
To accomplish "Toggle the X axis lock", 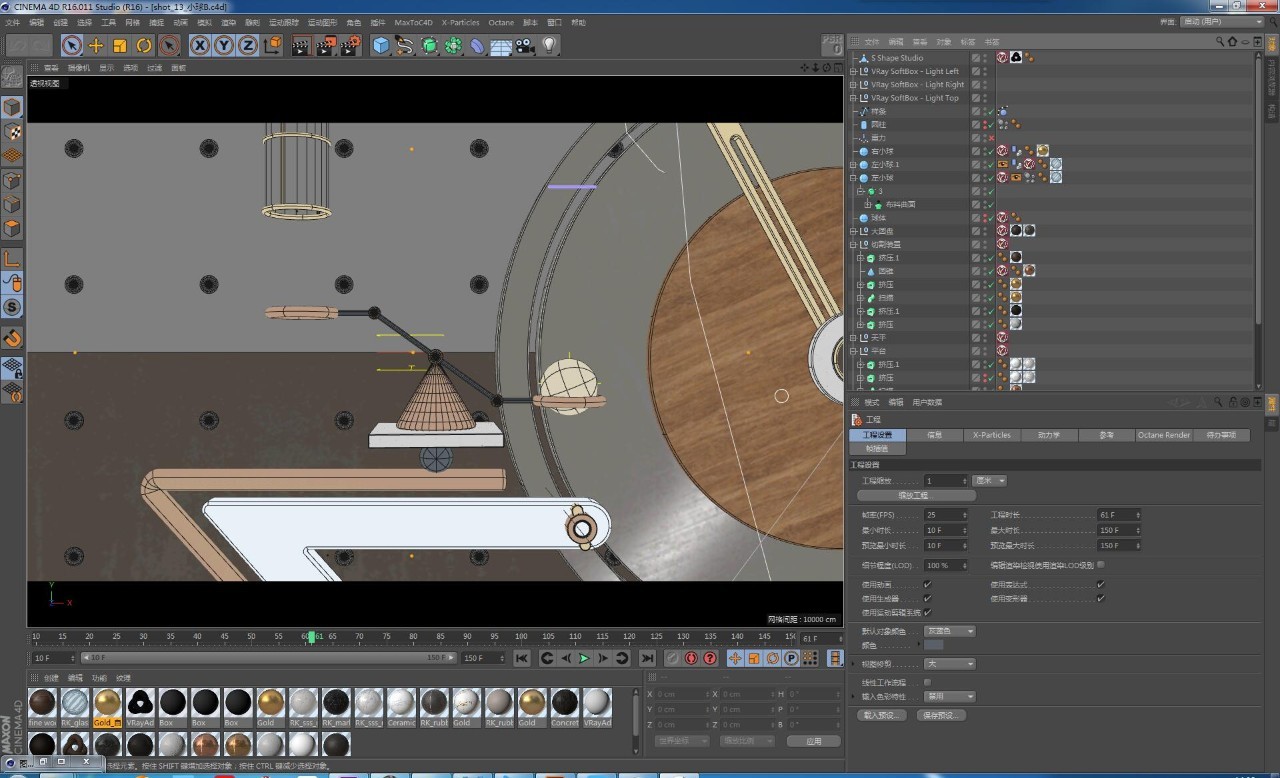I will pos(200,45).
